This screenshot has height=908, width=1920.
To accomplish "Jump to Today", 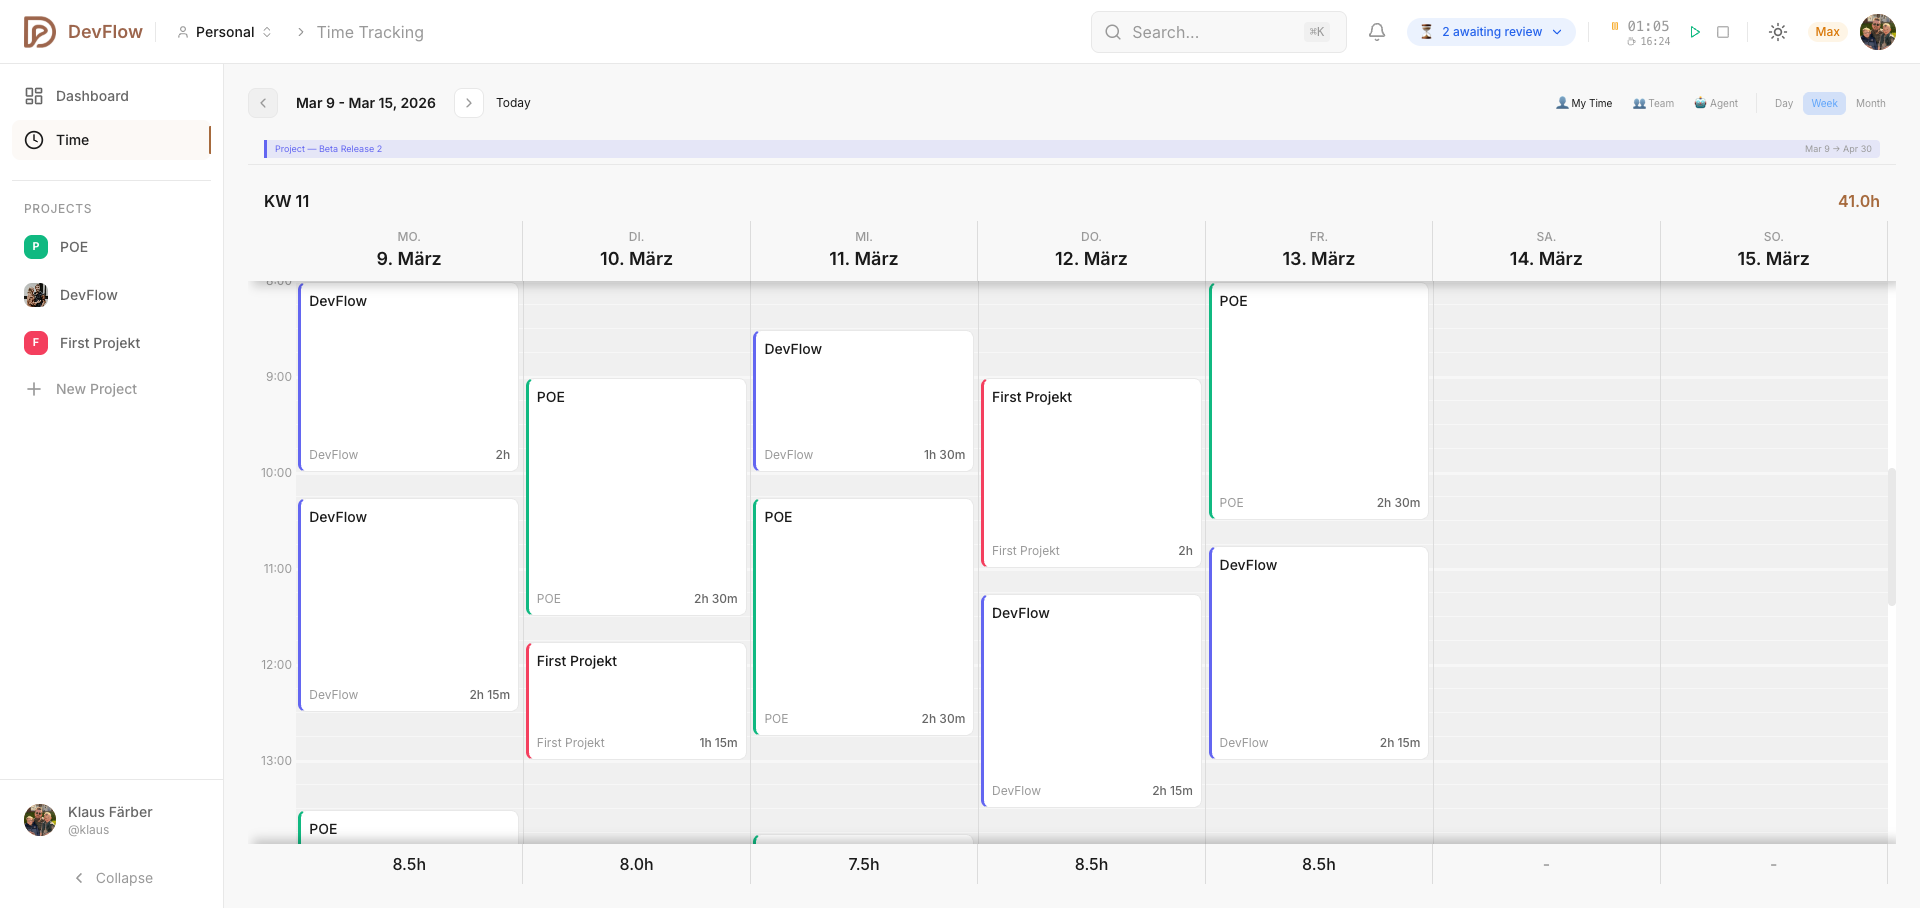I will tap(514, 102).
